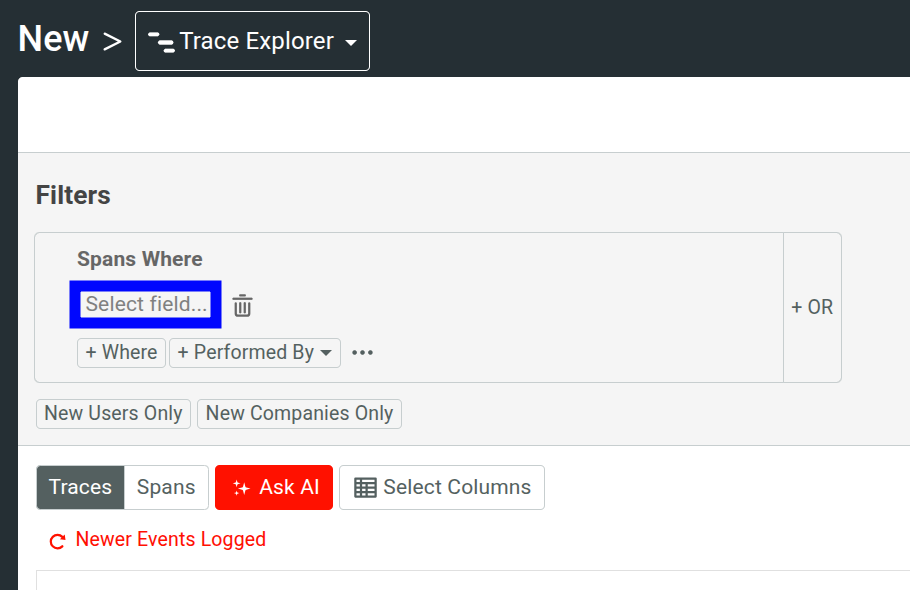This screenshot has height=590, width=910.
Task: Click inside the Select field input box
Action: 145,304
